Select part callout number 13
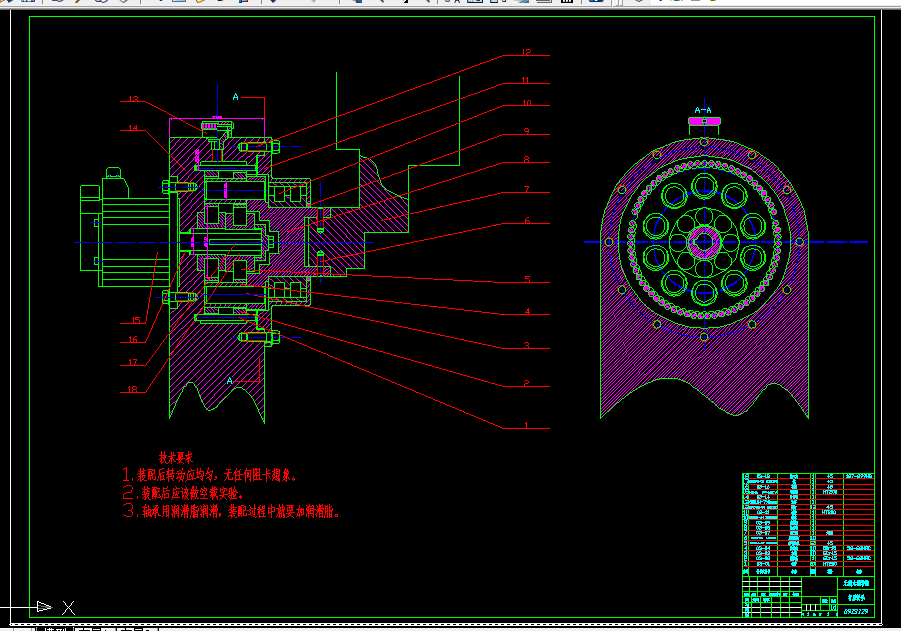The height and width of the screenshot is (631, 901). 133,99
